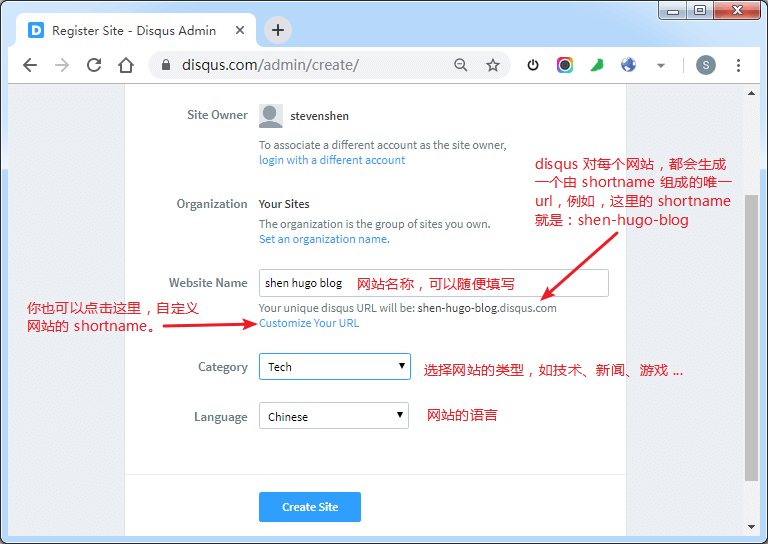768x544 pixels.
Task: Open a new browser tab
Action: pyautogui.click(x=278, y=30)
